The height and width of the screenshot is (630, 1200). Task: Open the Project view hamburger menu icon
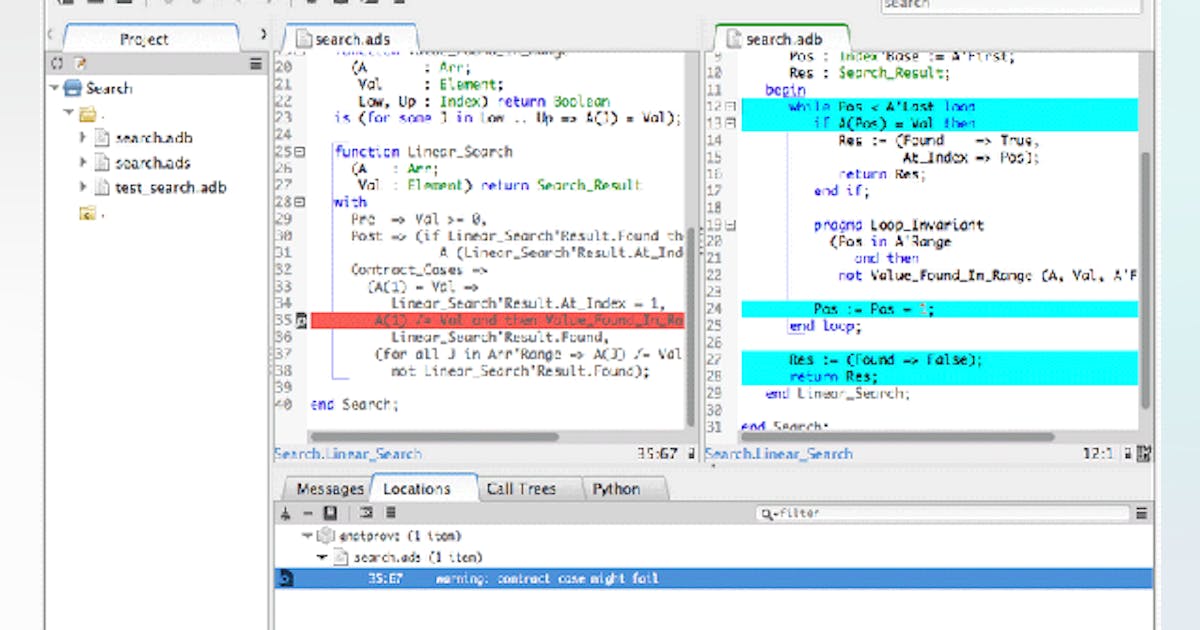point(256,63)
